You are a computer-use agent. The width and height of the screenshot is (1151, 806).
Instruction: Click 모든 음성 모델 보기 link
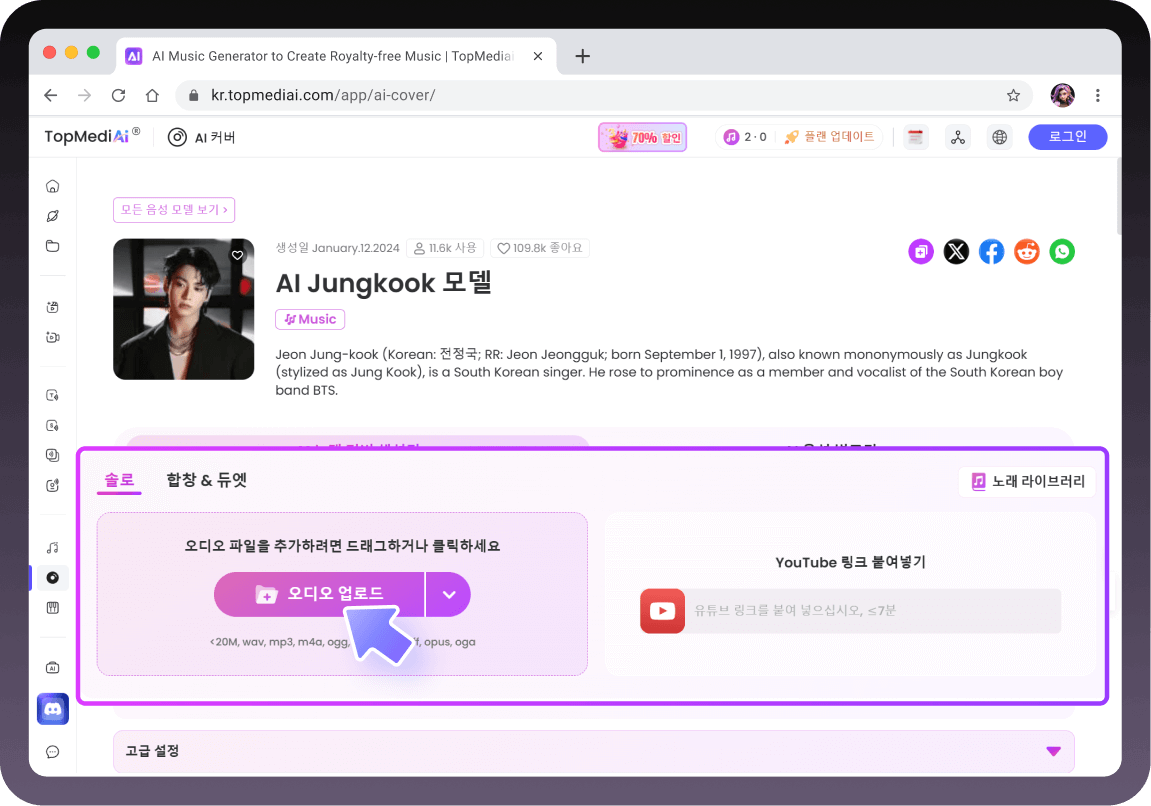[x=174, y=210]
